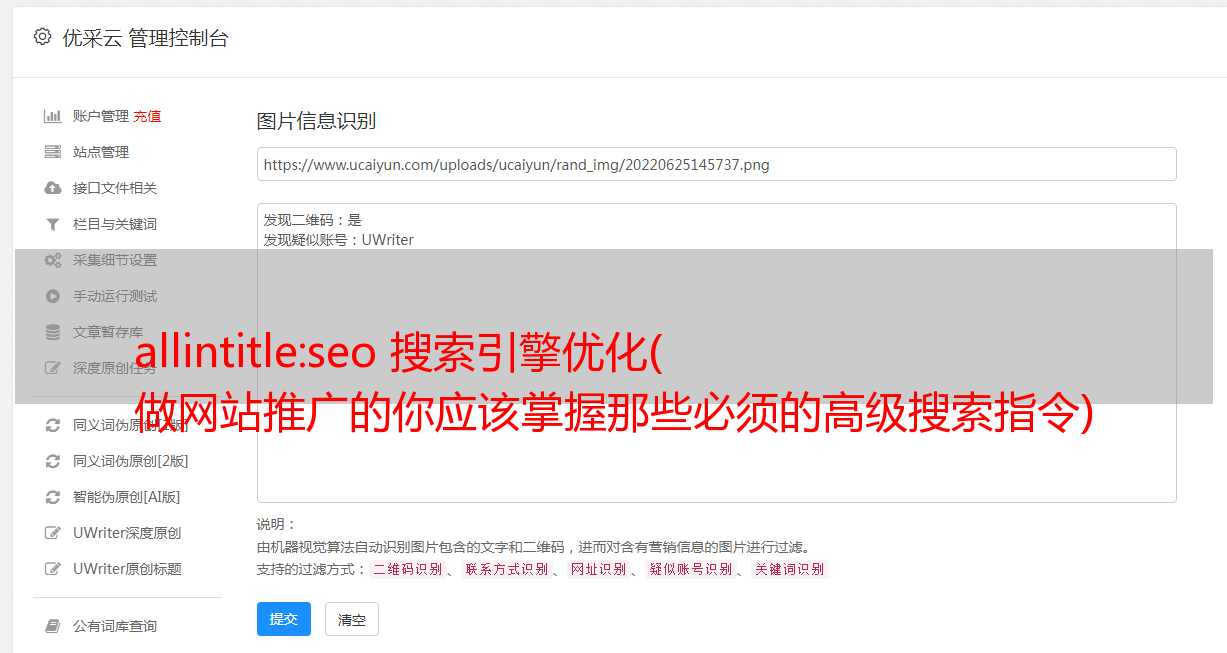Click the 关键词识别 tag
1227x653 pixels.
pos(790,569)
